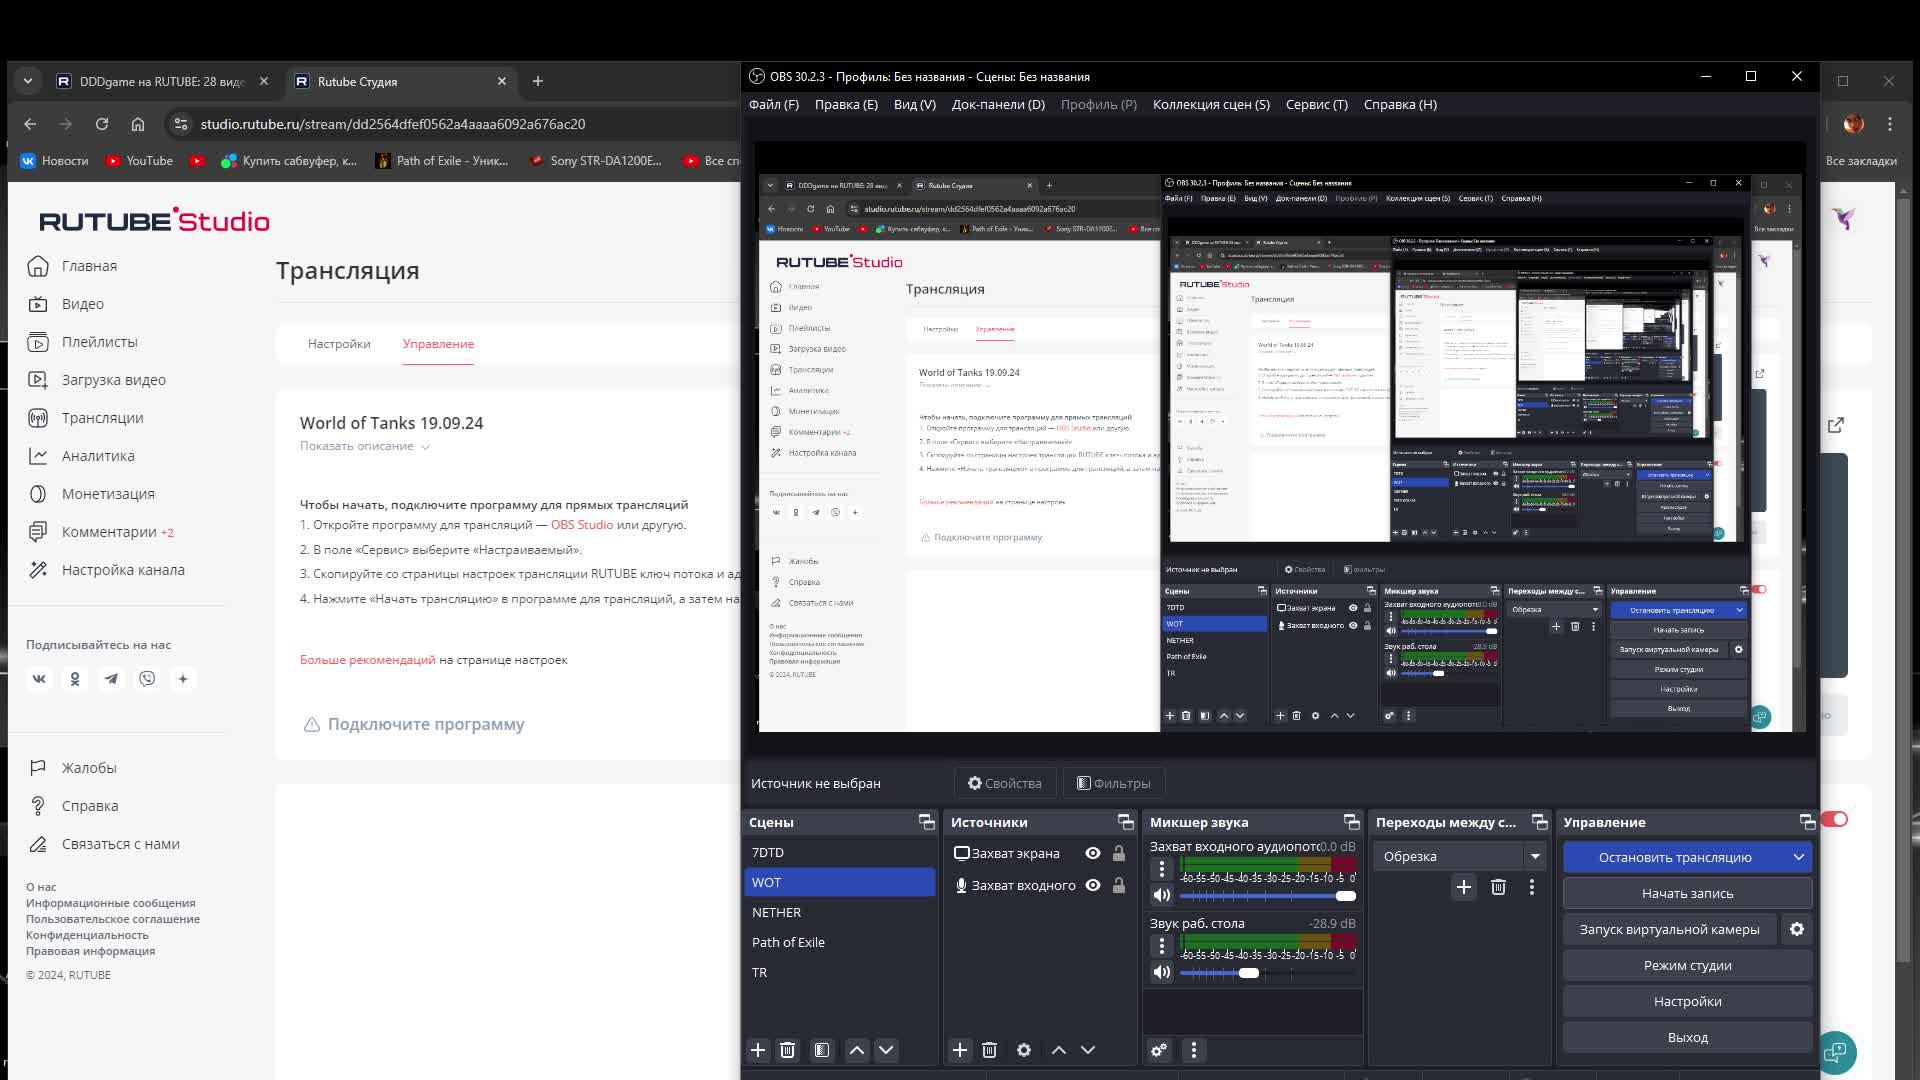Adjust the Звук раб. стола volume slider
The image size is (1920, 1080).
[1249, 972]
